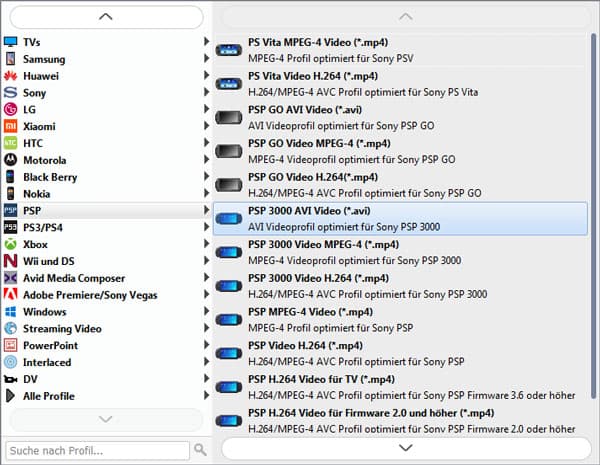Expand the Windows submenu arrow
The image size is (600, 465).
pos(206,311)
